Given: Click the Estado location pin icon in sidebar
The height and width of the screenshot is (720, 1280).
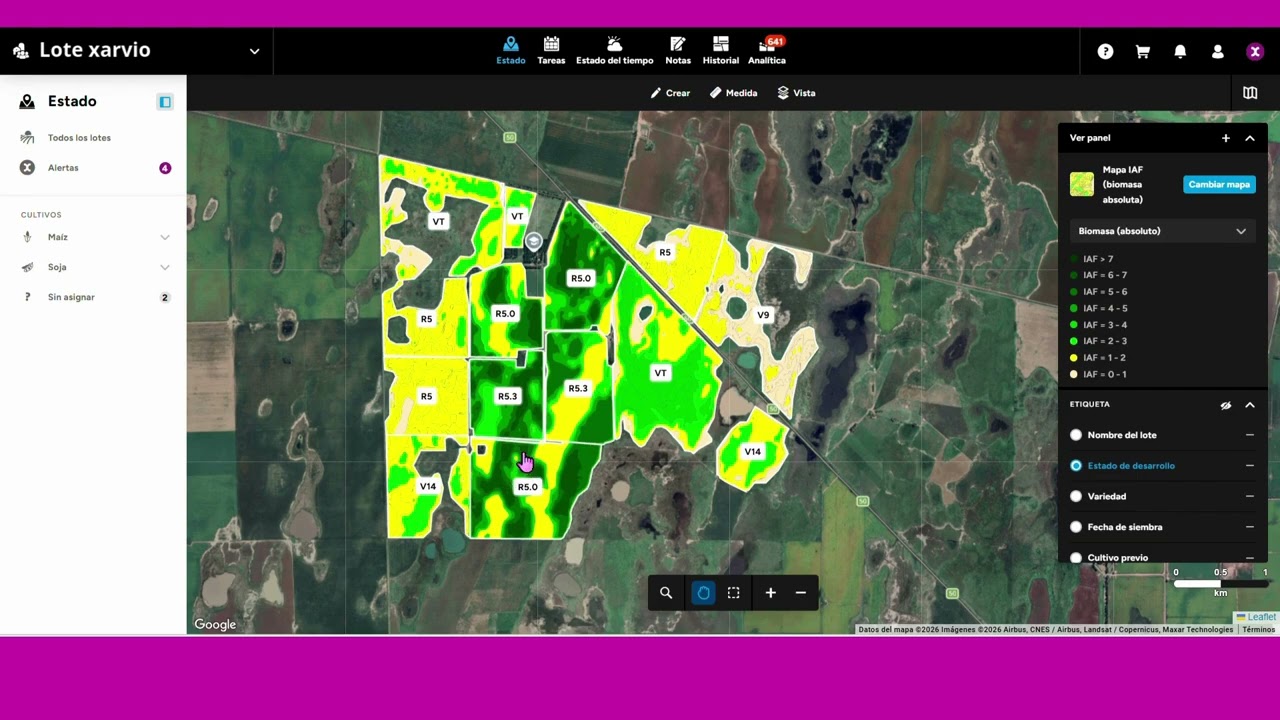Looking at the screenshot, I should (27, 102).
